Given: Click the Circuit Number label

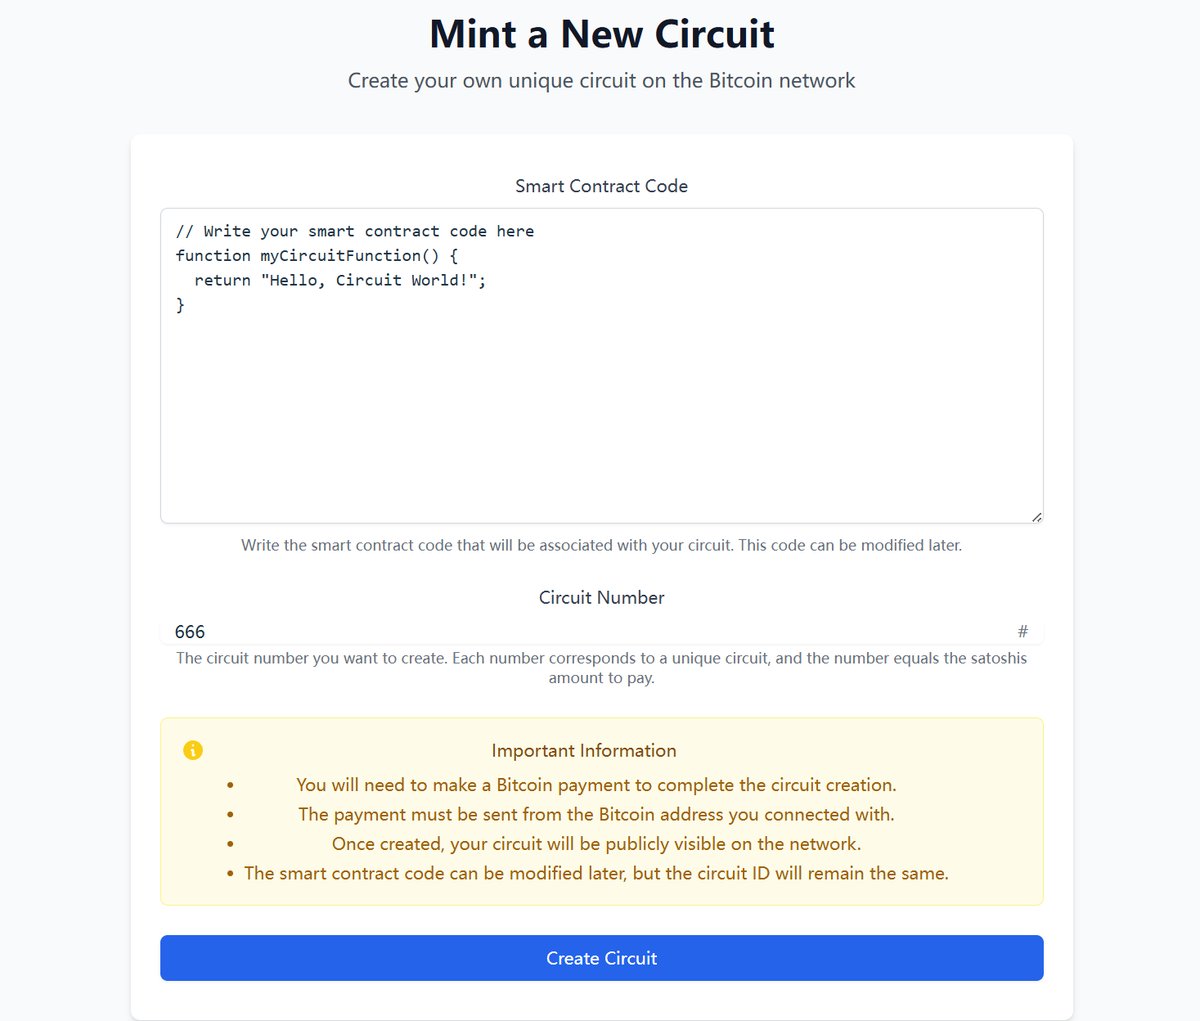Looking at the screenshot, I should 601,598.
